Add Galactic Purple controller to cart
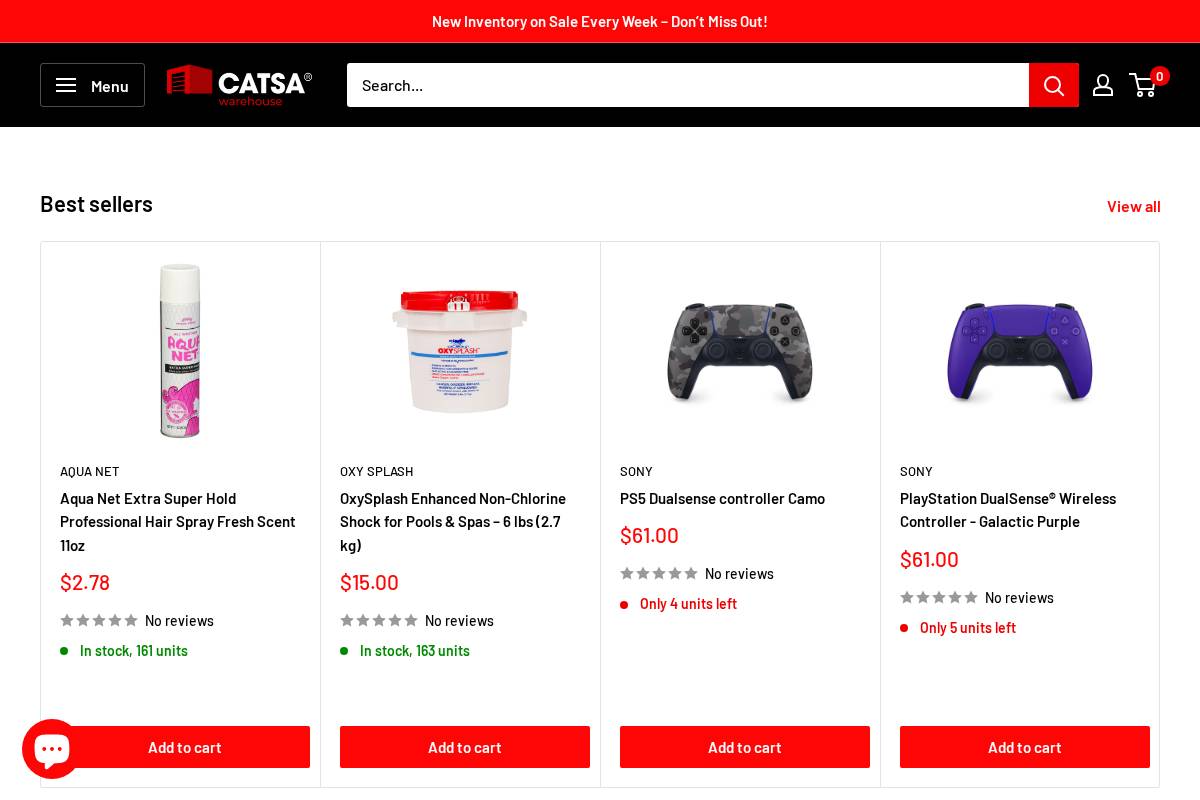The height and width of the screenshot is (800, 1200). pyautogui.click(x=1025, y=747)
